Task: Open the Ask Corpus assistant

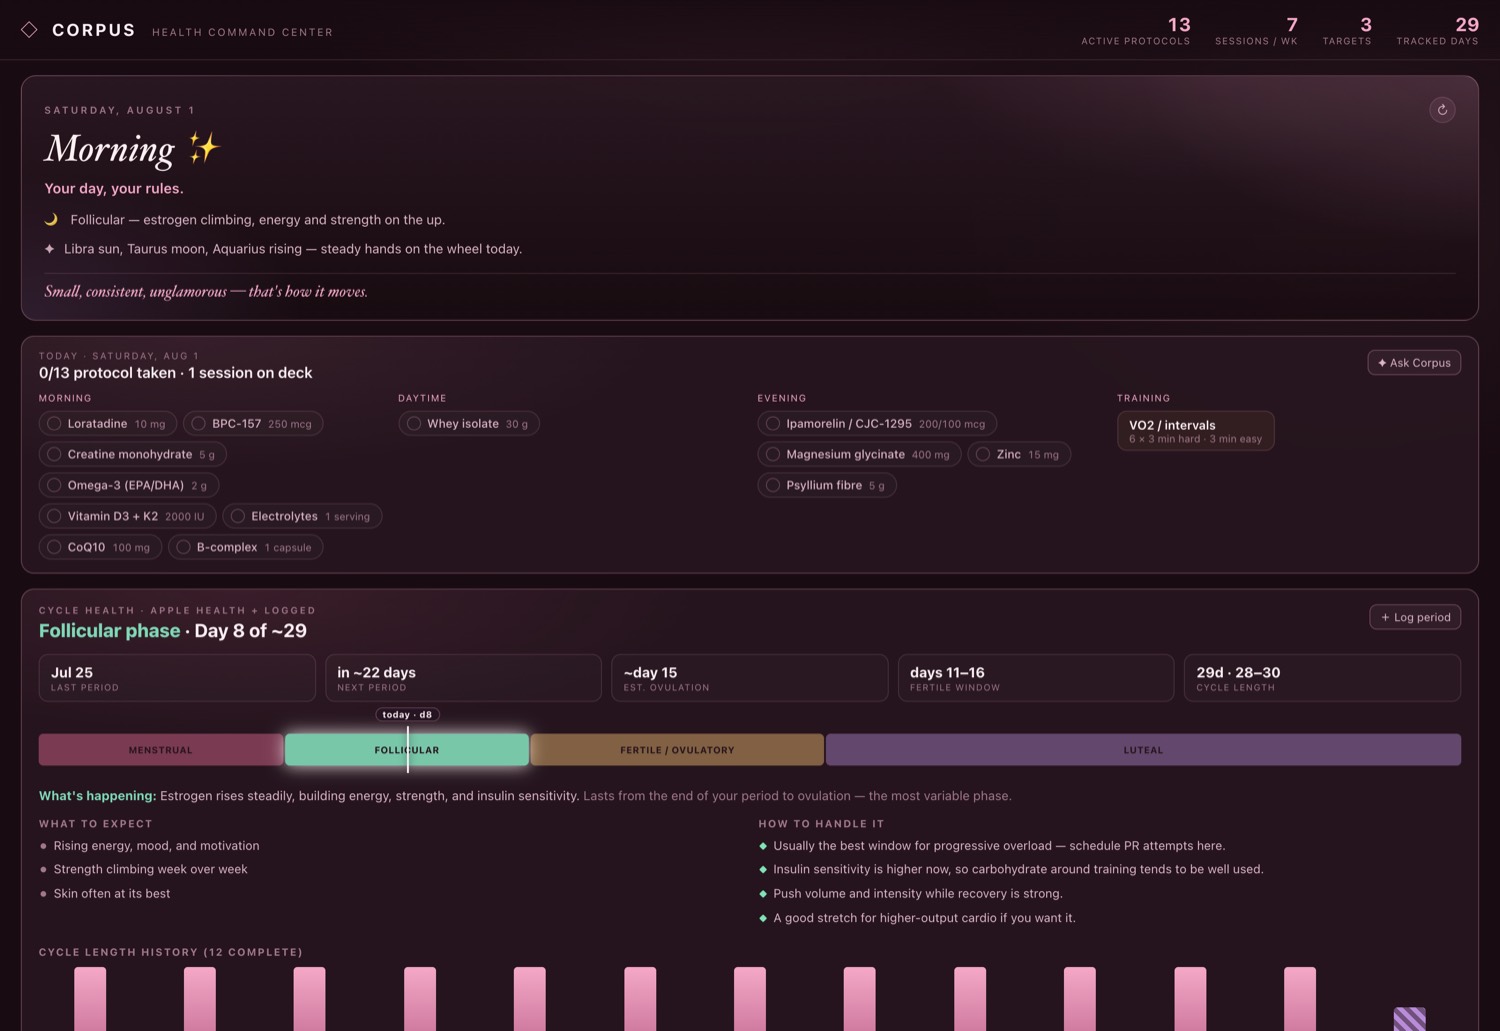Action: coord(1414,363)
